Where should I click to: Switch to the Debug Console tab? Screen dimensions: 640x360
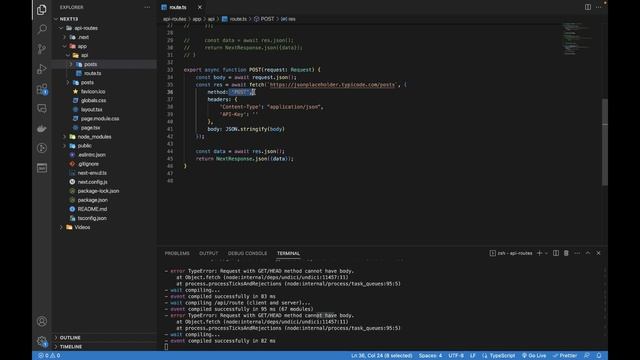pos(247,253)
